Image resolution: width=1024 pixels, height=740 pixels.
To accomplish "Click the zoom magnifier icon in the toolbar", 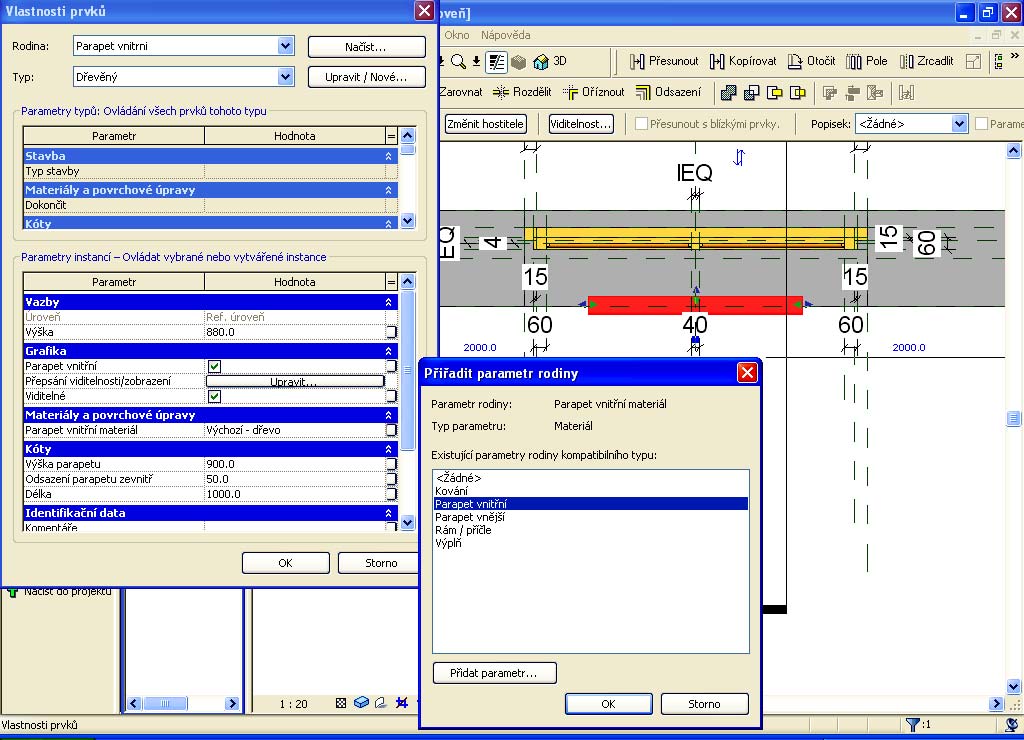I will tap(458, 61).
